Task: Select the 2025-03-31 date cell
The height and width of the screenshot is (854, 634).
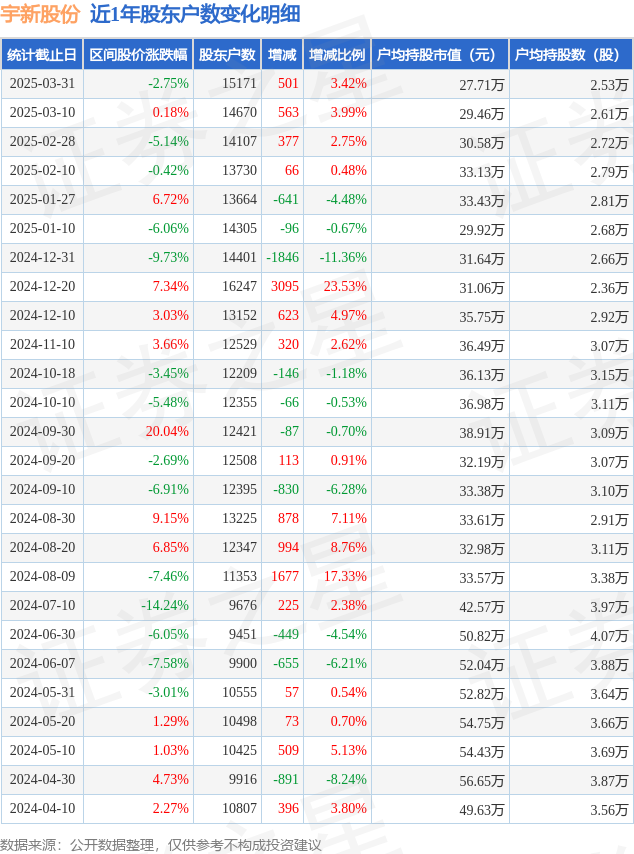Action: pyautogui.click(x=42, y=83)
